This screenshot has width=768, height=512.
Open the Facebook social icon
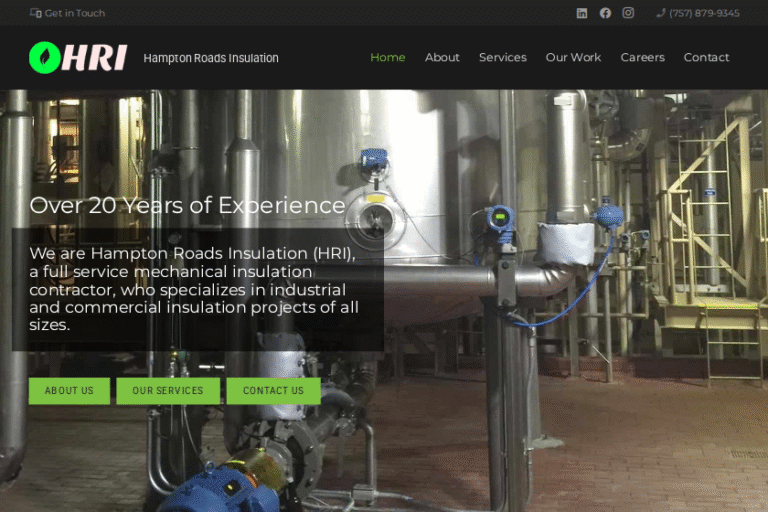[x=605, y=13]
